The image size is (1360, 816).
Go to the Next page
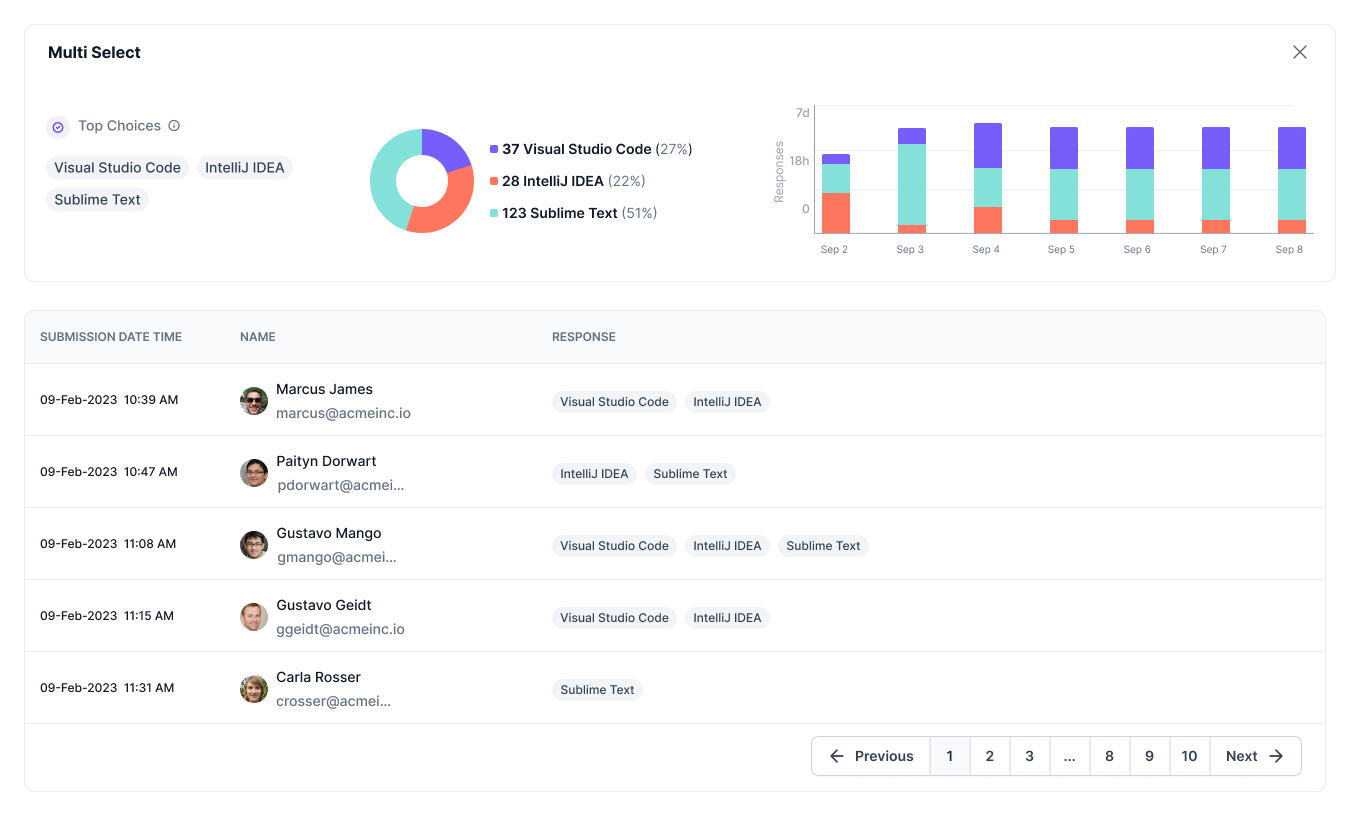tap(1256, 756)
